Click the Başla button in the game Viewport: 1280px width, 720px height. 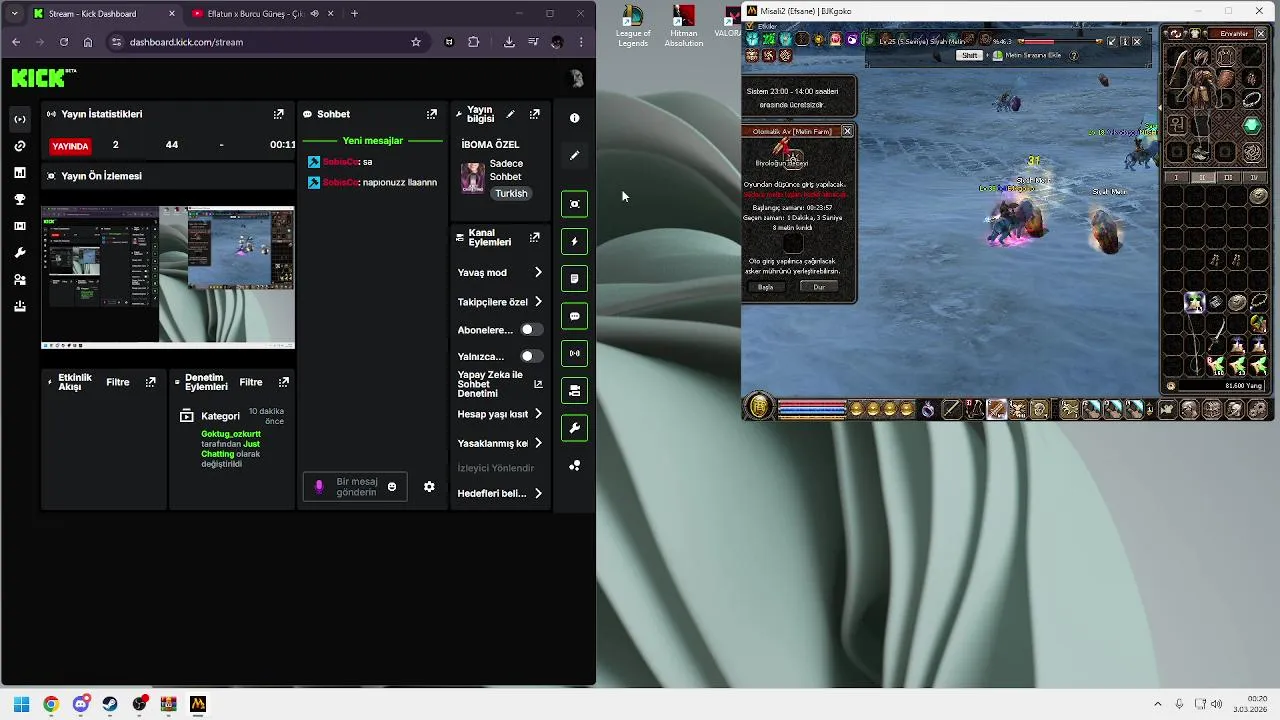pos(766,287)
